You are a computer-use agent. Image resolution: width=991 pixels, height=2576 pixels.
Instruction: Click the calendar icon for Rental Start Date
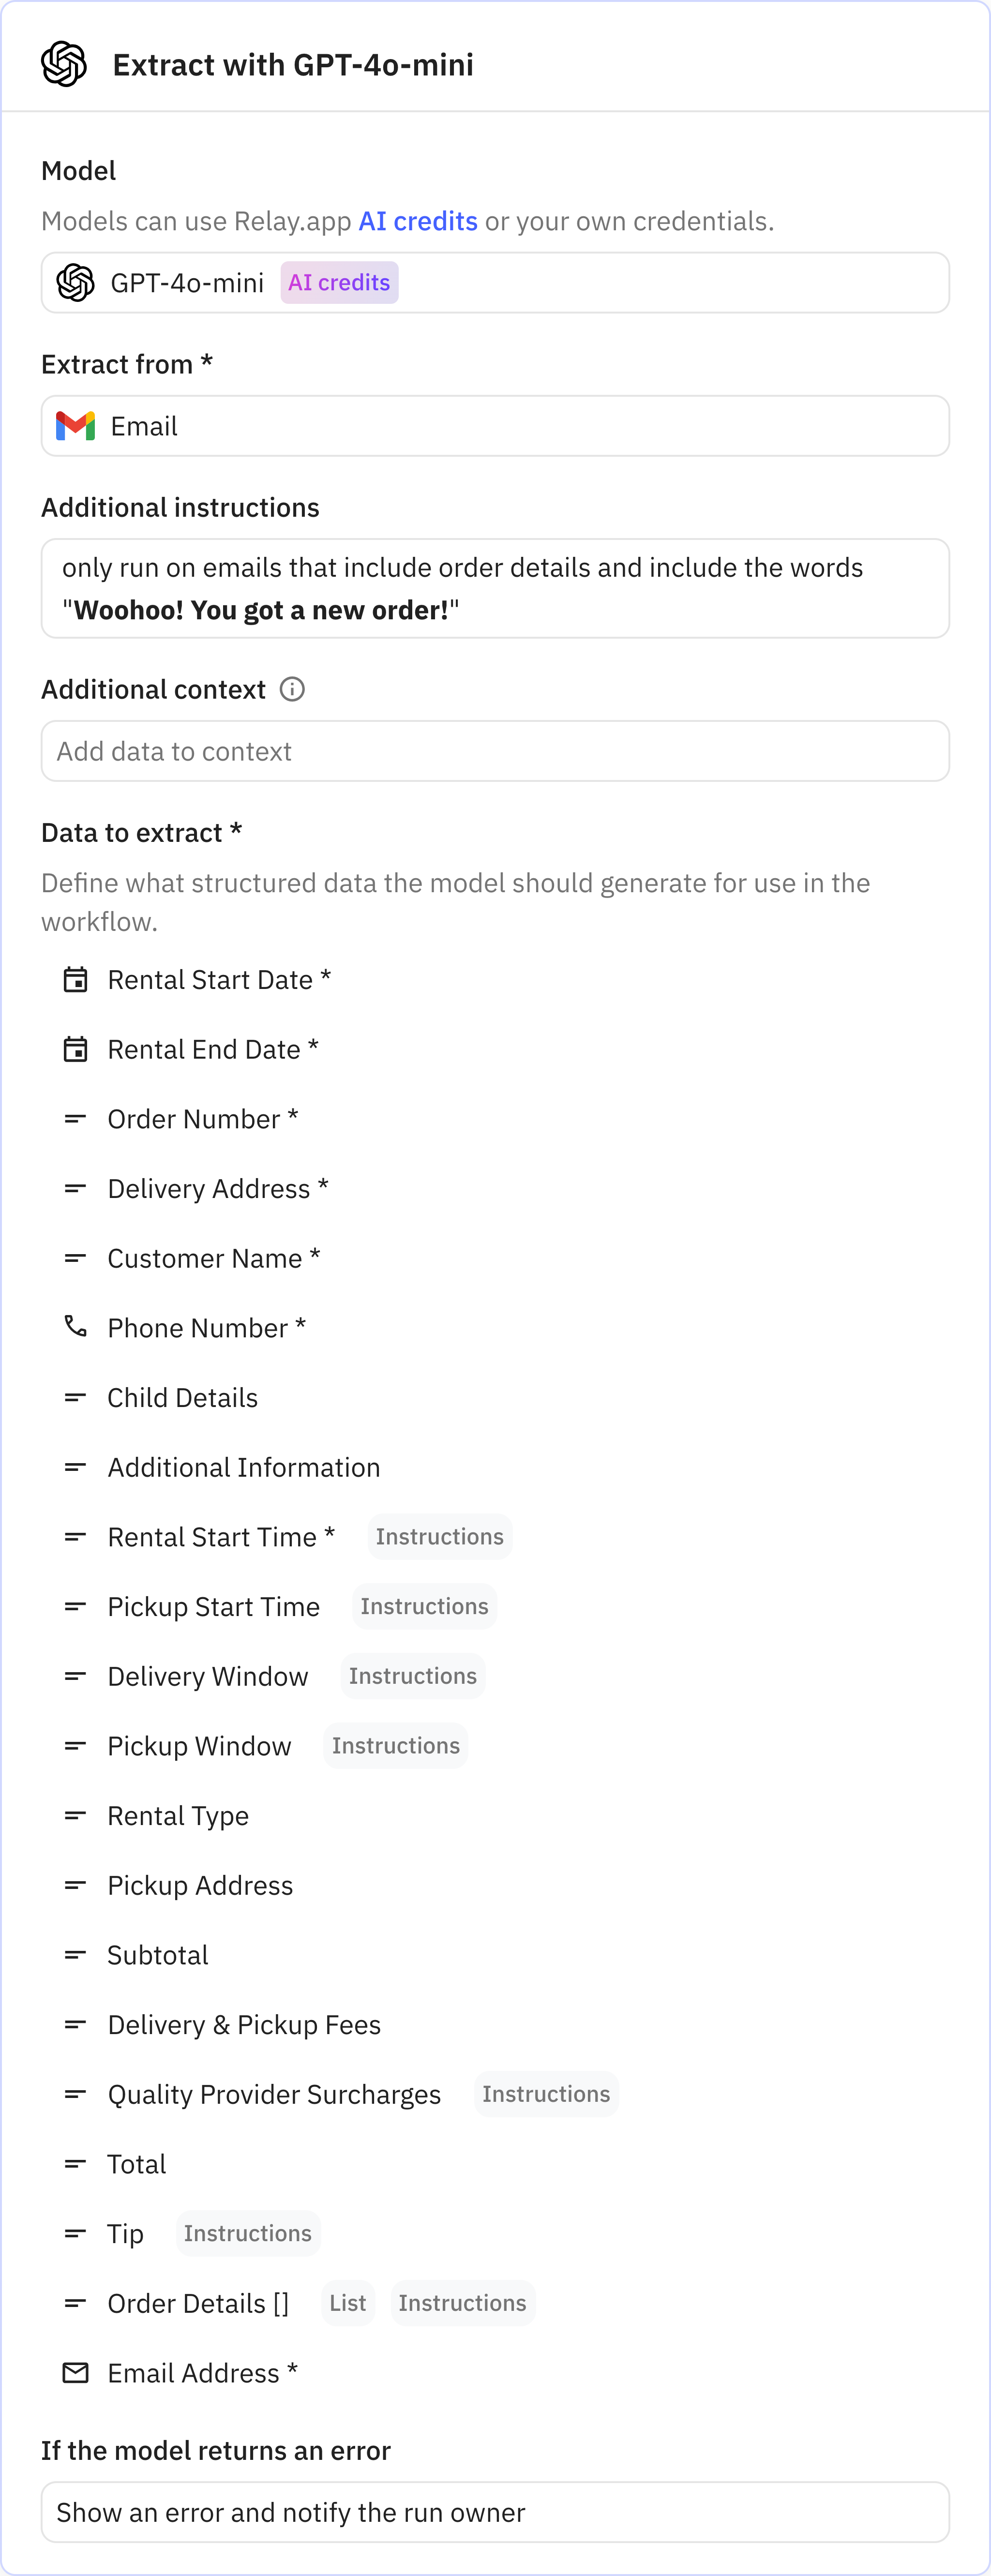coord(75,980)
